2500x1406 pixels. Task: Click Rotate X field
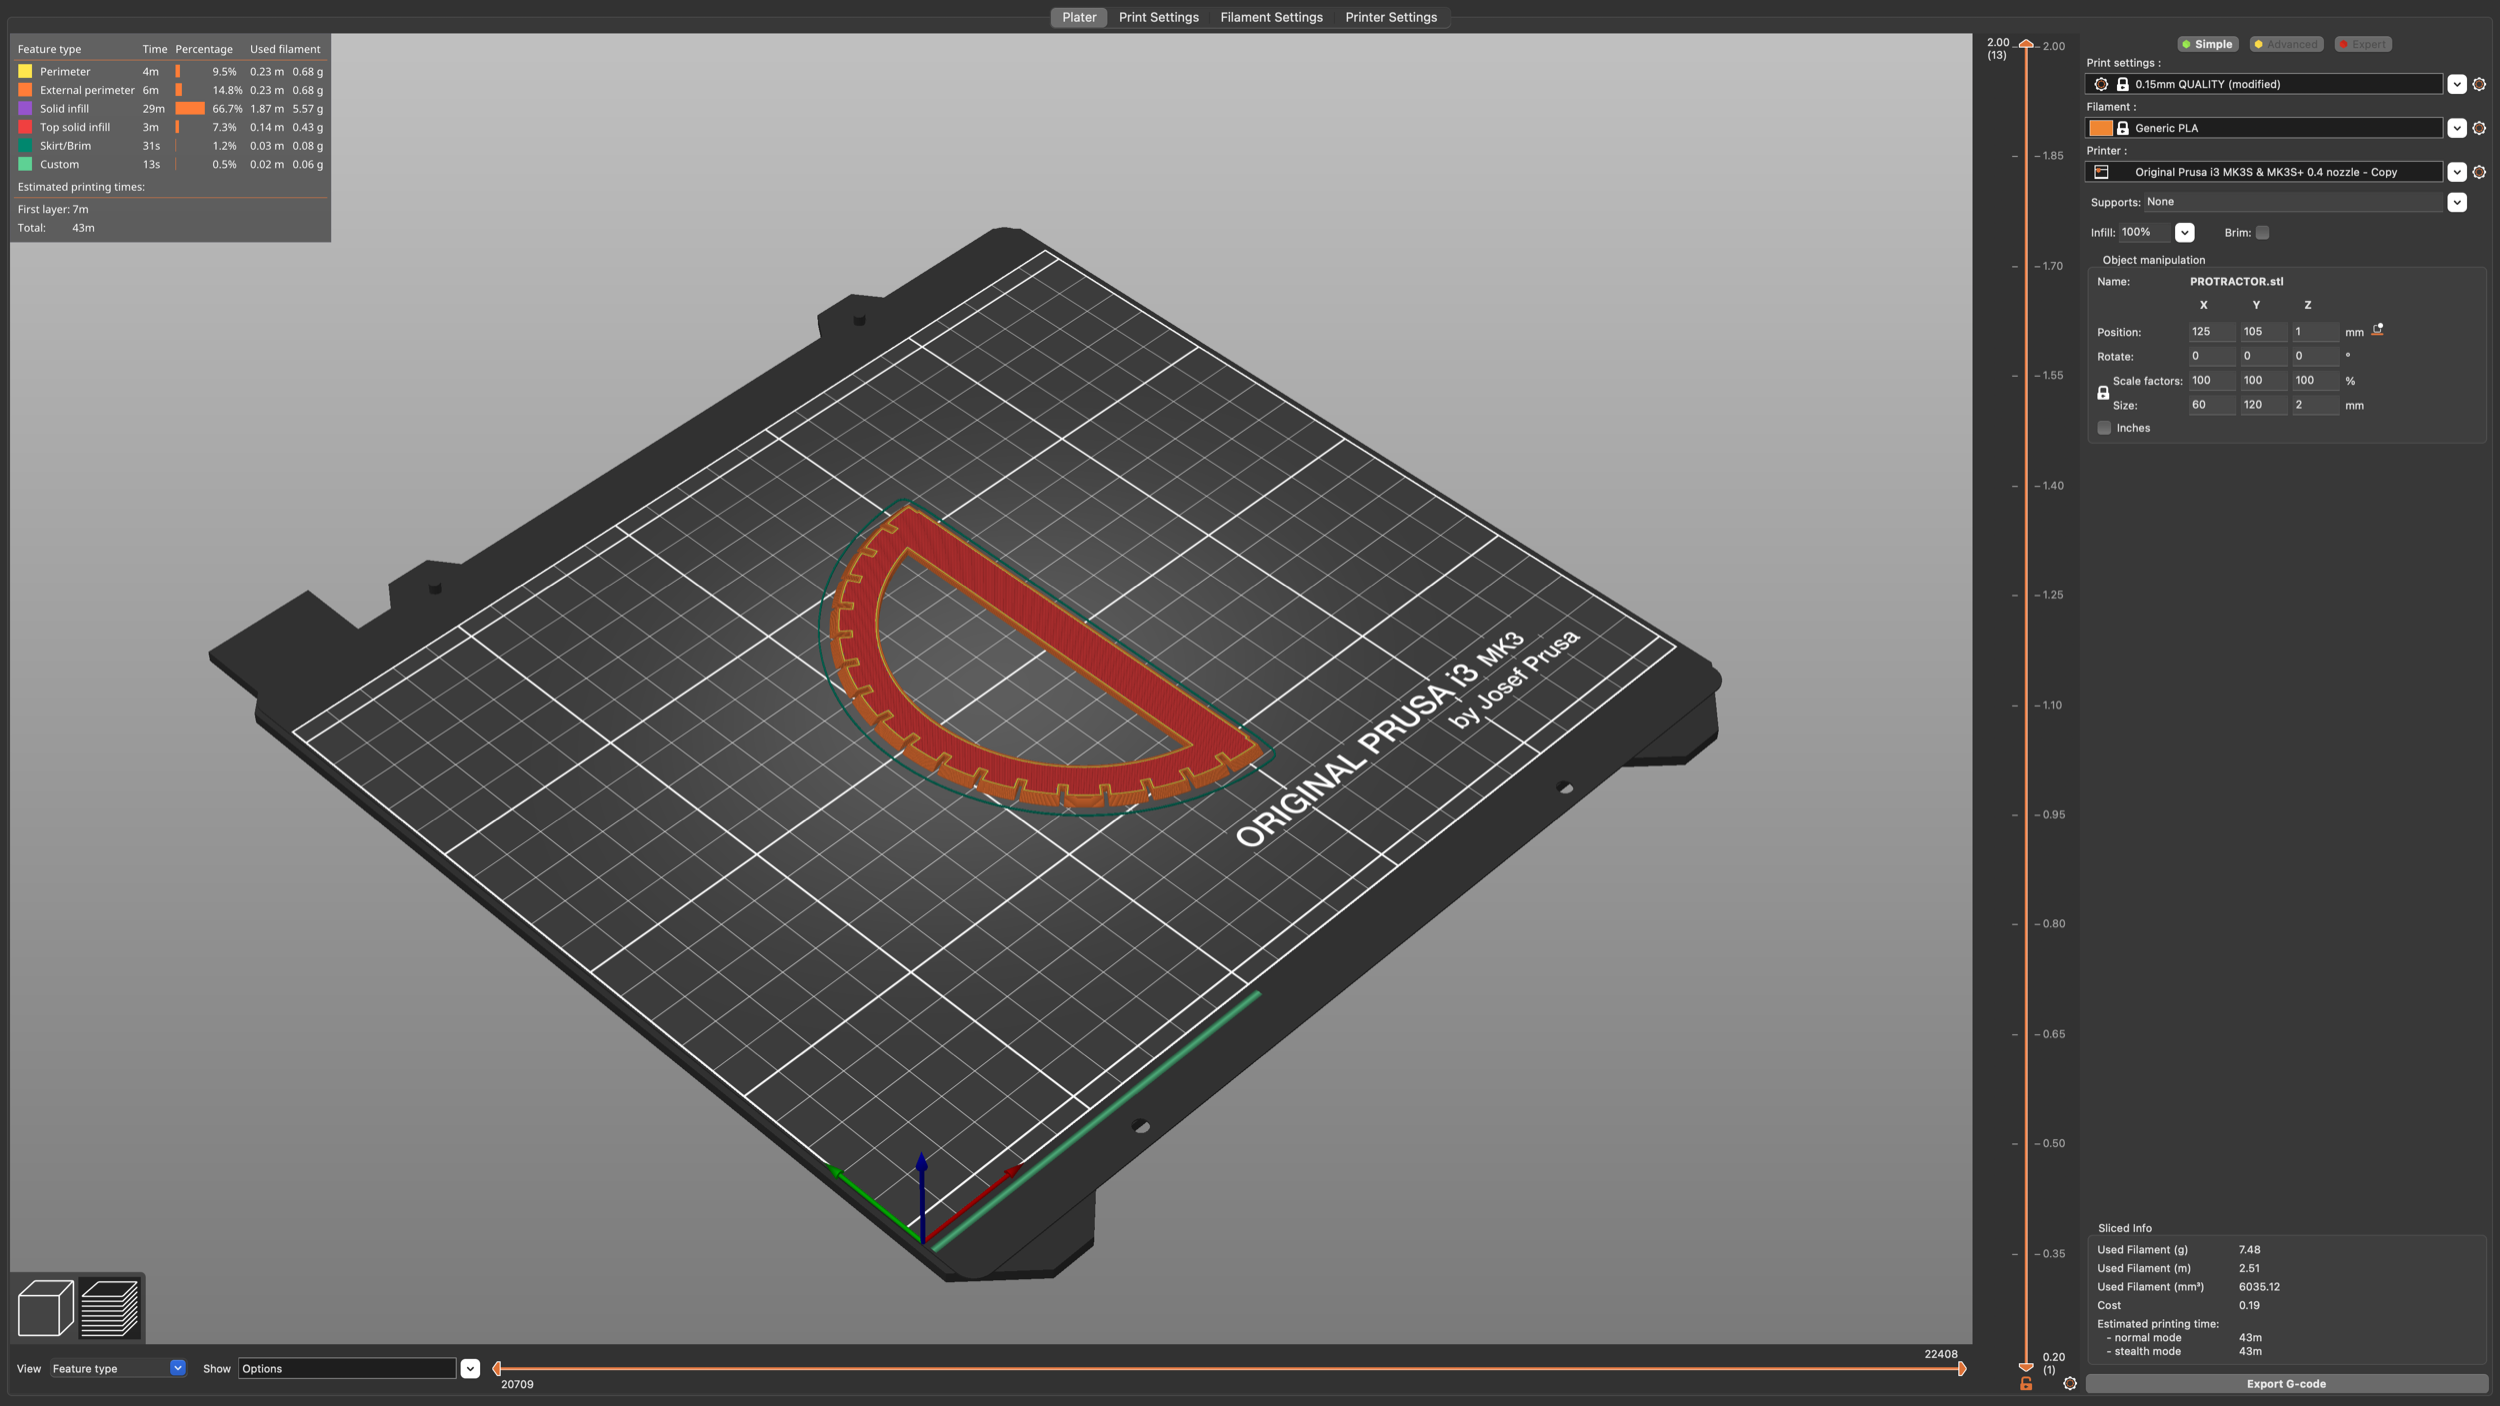pos(2211,356)
